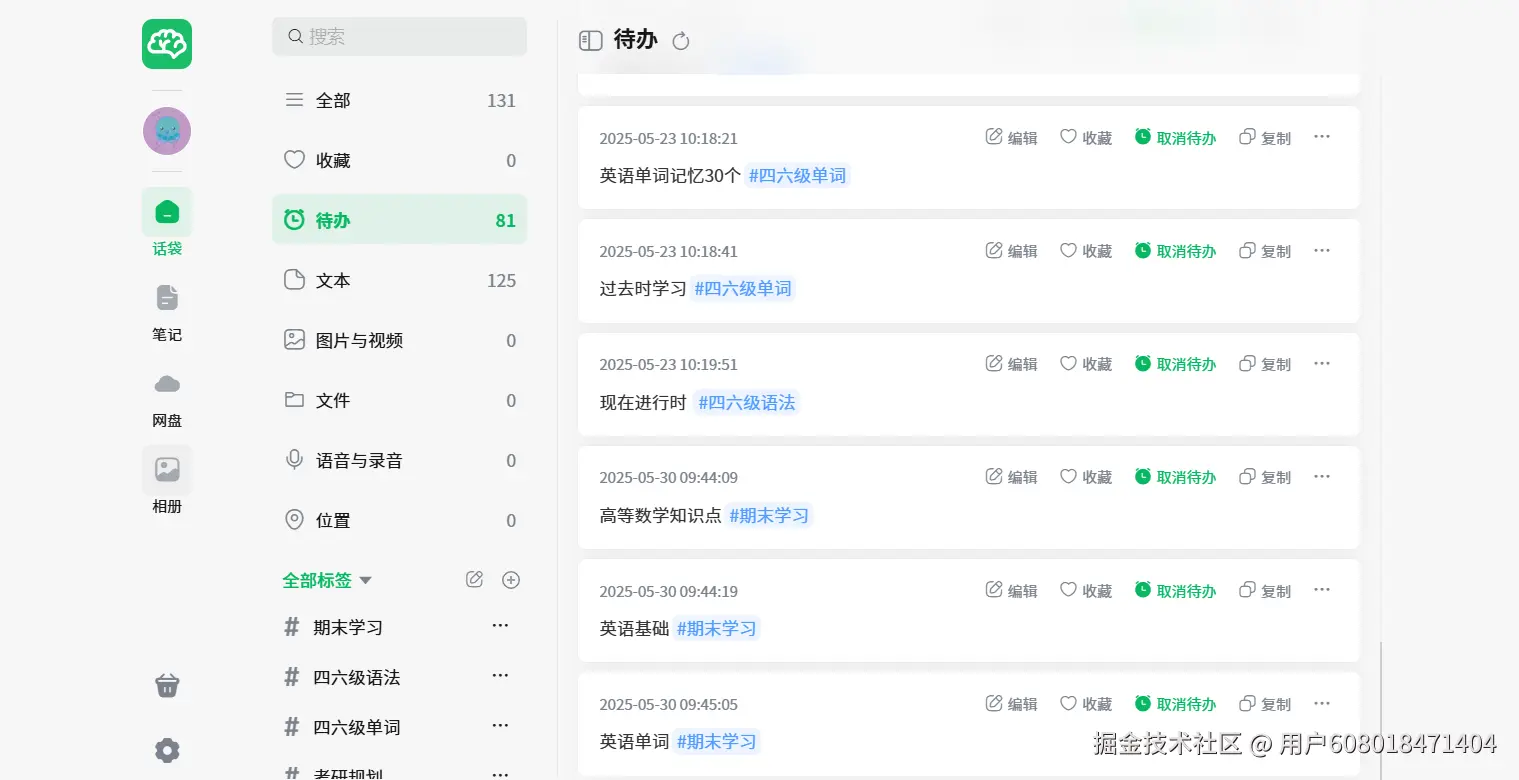Open the 相册 album section

167,481
